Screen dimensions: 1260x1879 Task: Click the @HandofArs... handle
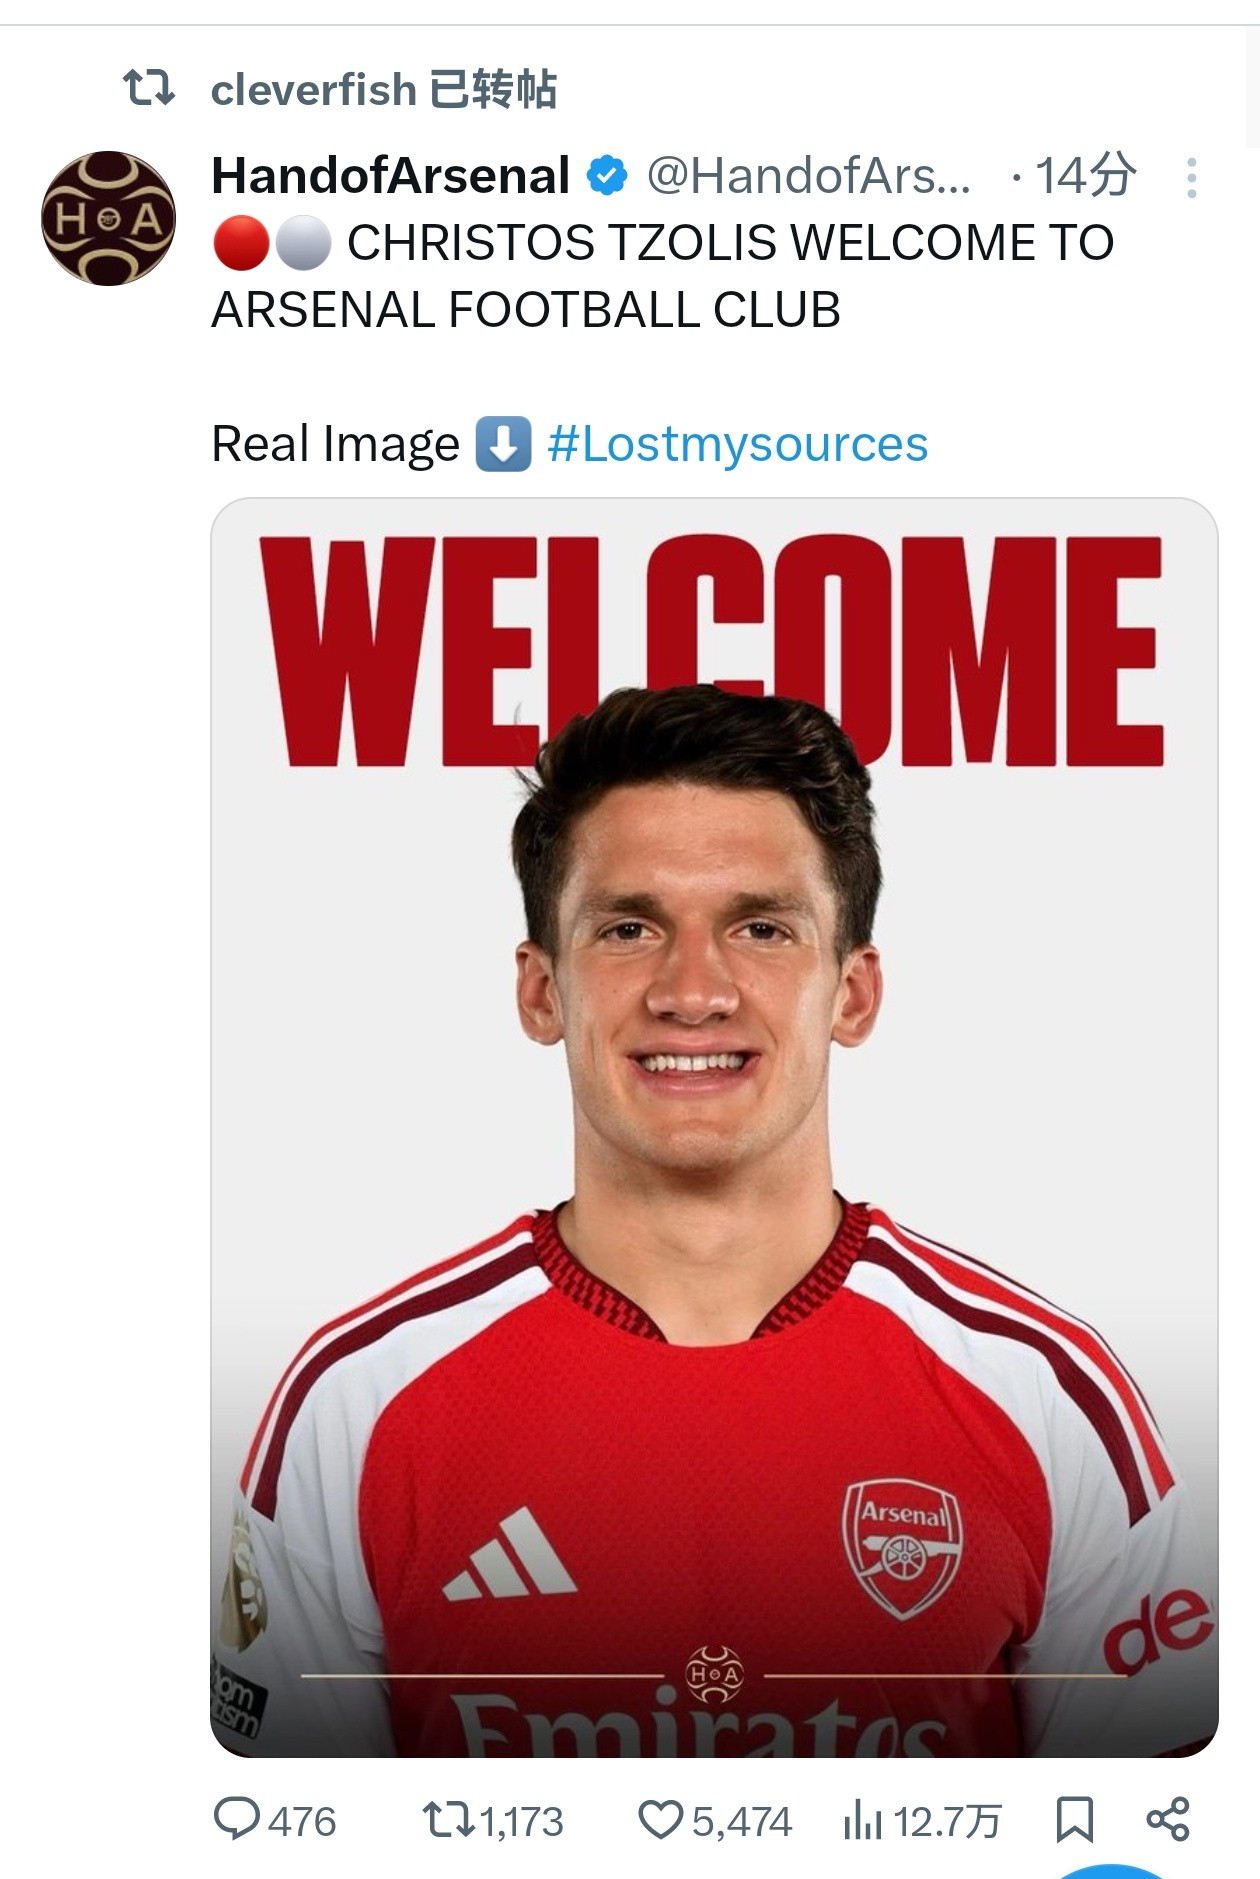(809, 176)
